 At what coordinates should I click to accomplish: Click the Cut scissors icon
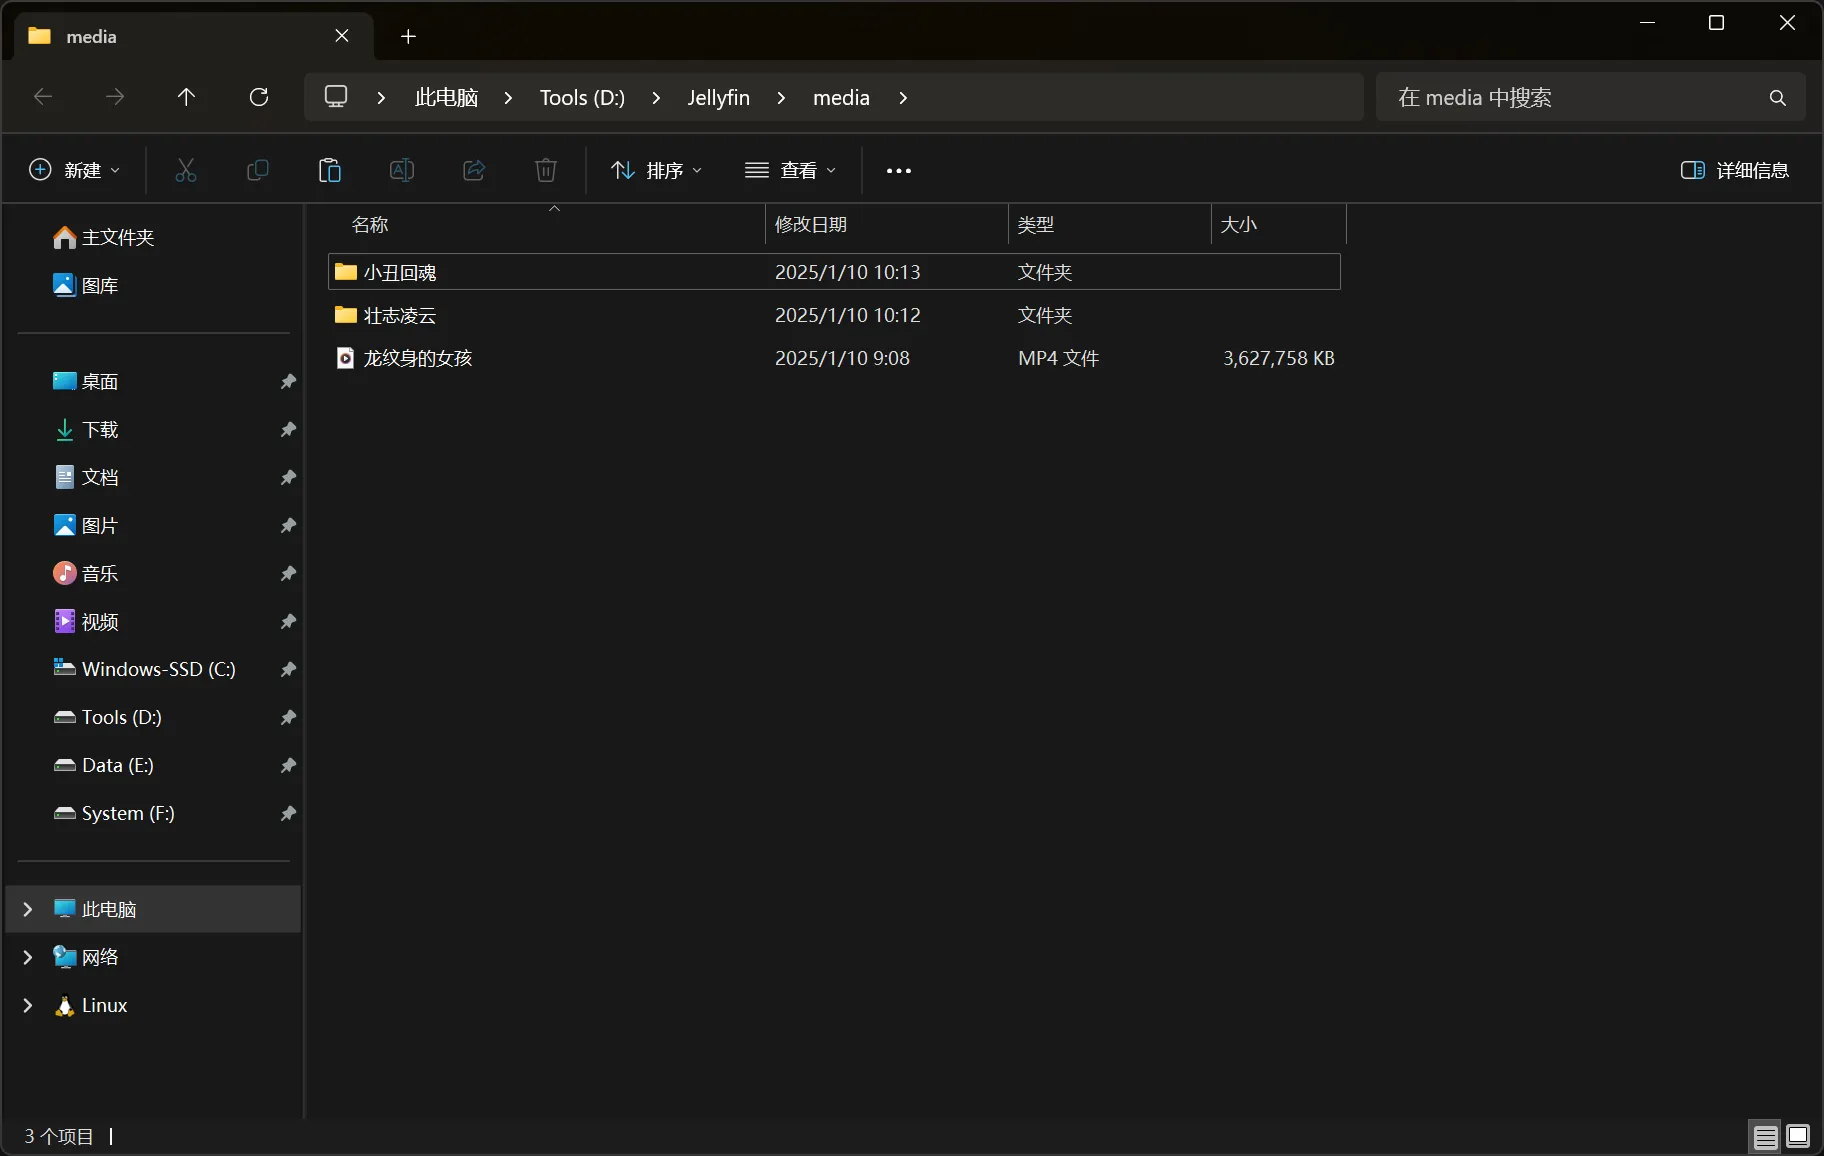pos(185,170)
